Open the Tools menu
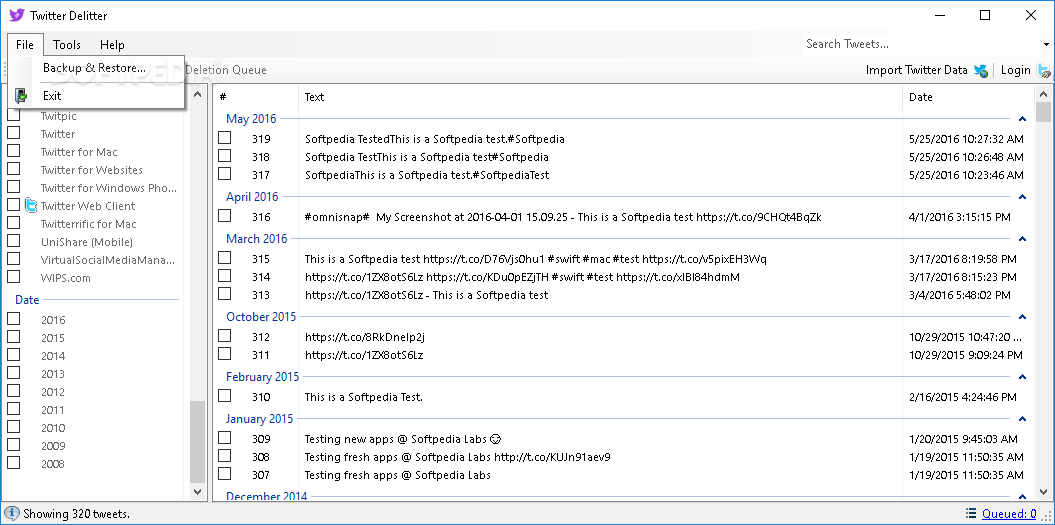This screenshot has height=525, width=1055. tap(67, 44)
